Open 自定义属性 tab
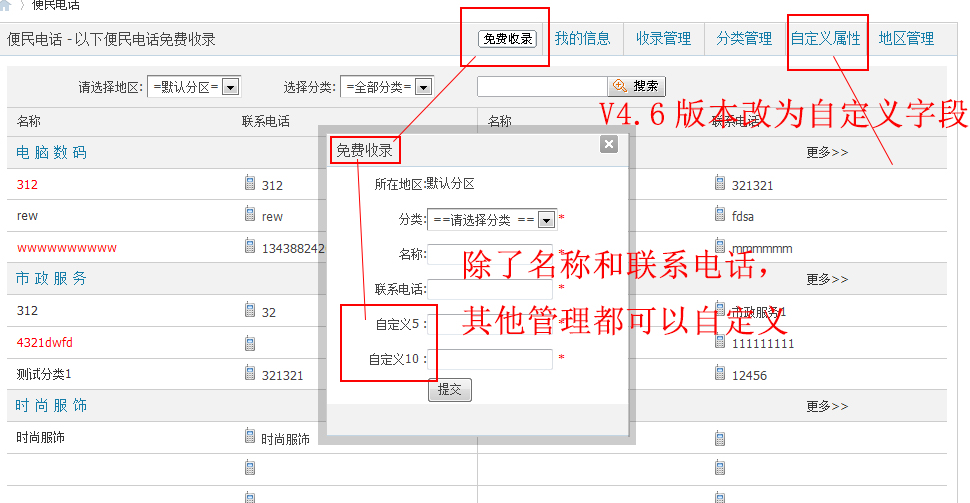Viewport: 970px width, 503px height. 826,38
